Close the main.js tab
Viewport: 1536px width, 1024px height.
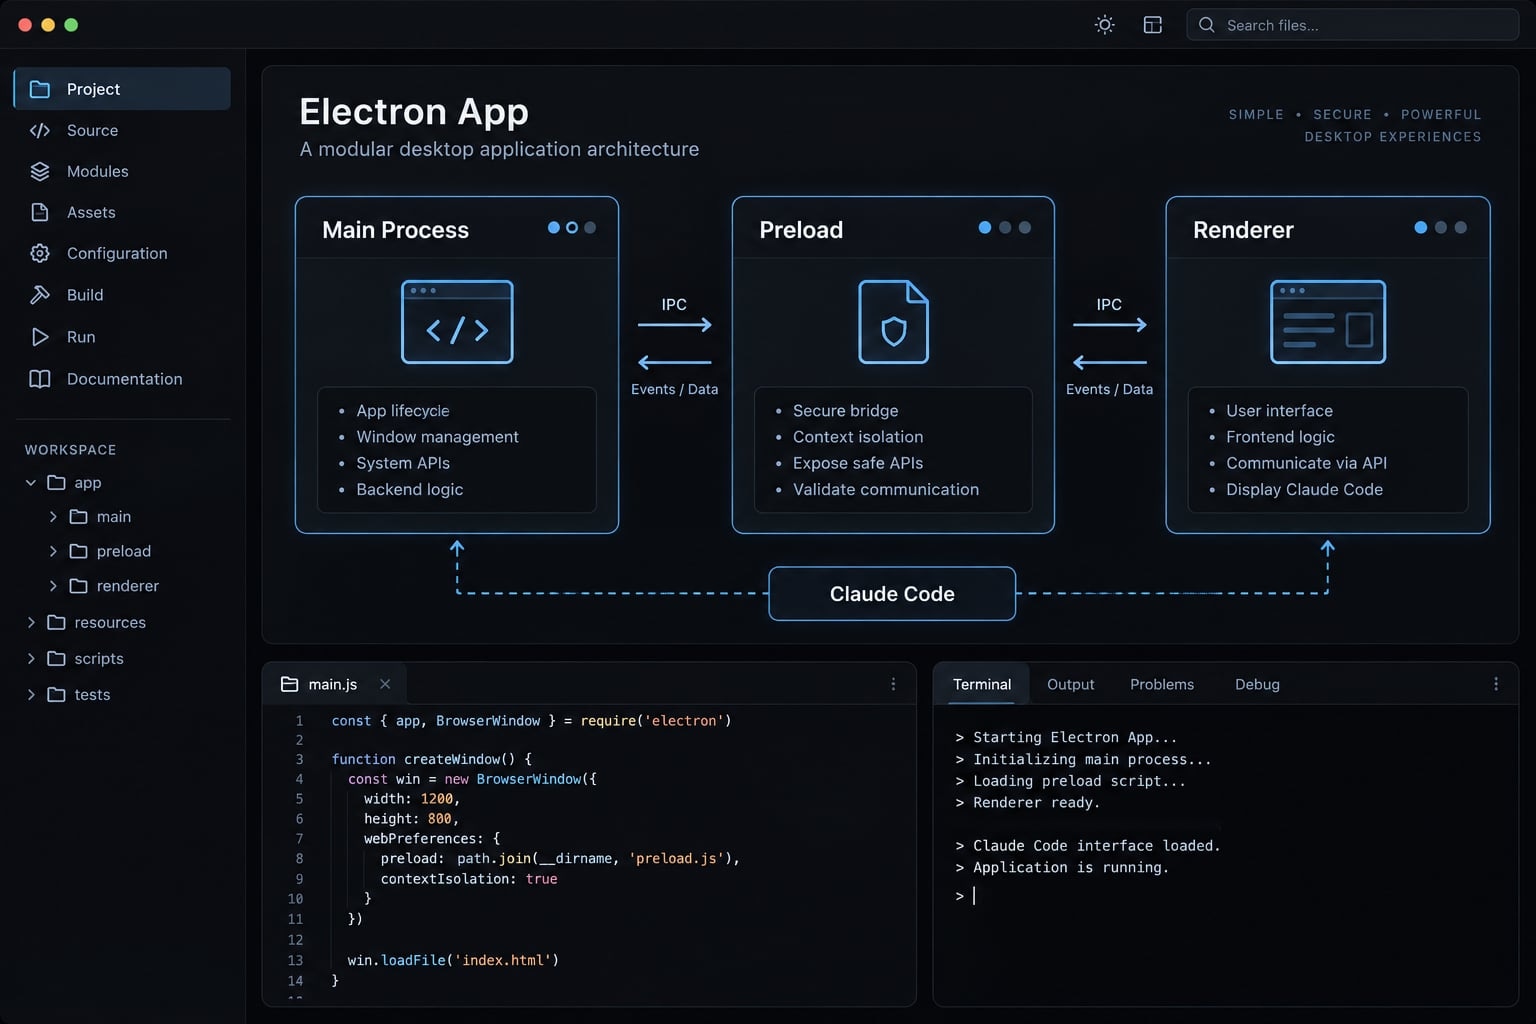point(385,684)
